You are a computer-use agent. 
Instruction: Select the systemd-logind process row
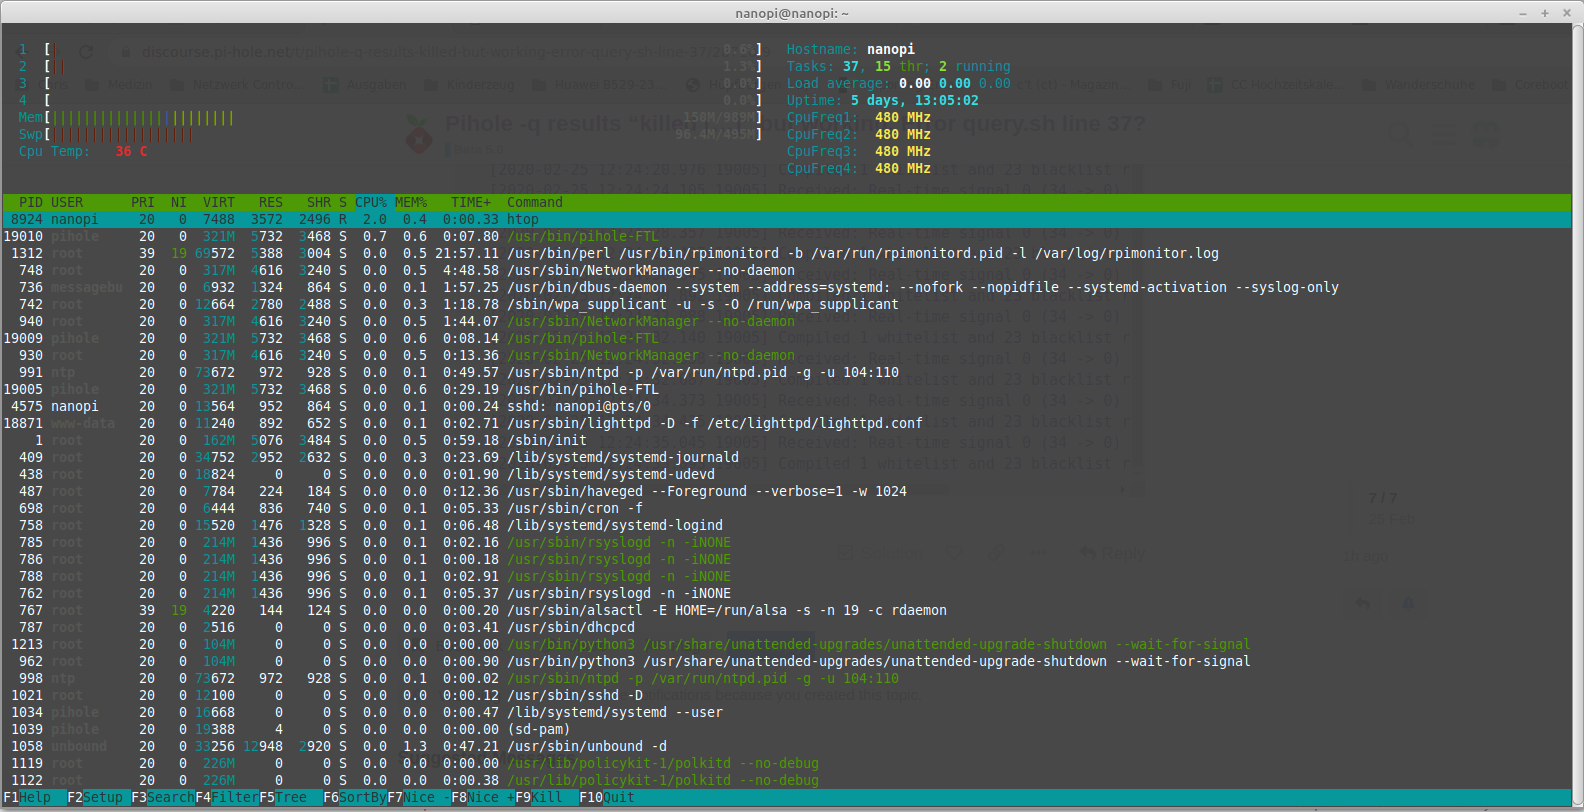787,525
